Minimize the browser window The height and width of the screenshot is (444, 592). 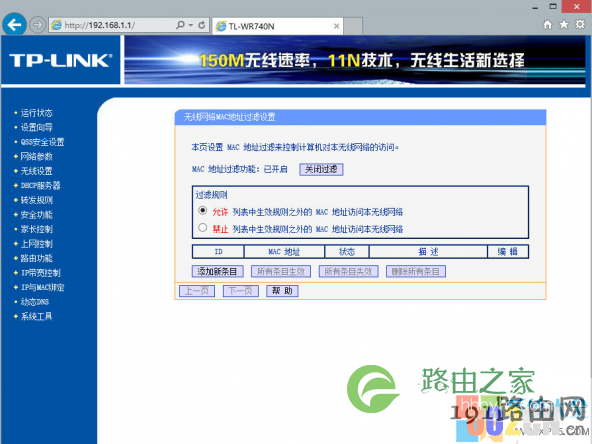point(535,7)
